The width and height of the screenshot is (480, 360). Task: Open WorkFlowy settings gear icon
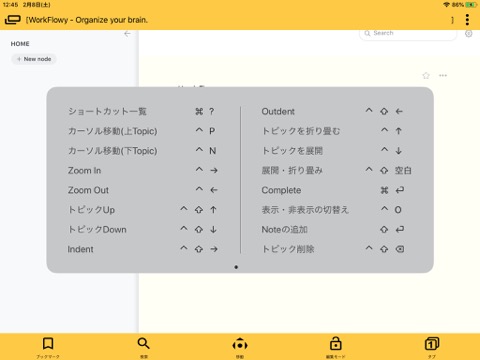point(468,34)
